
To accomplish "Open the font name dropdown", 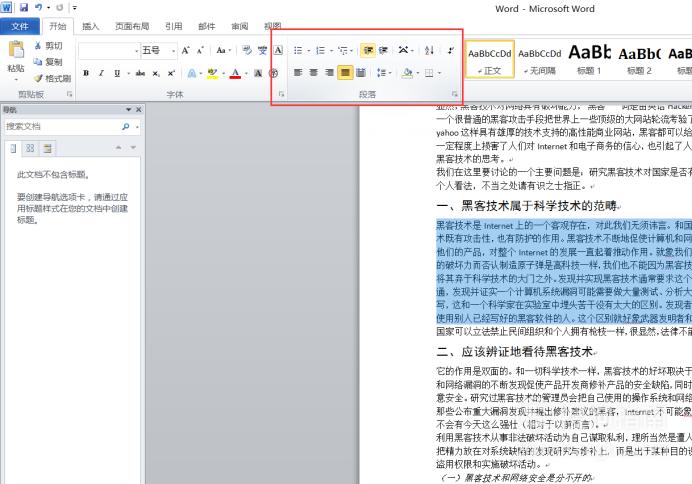I will point(136,51).
